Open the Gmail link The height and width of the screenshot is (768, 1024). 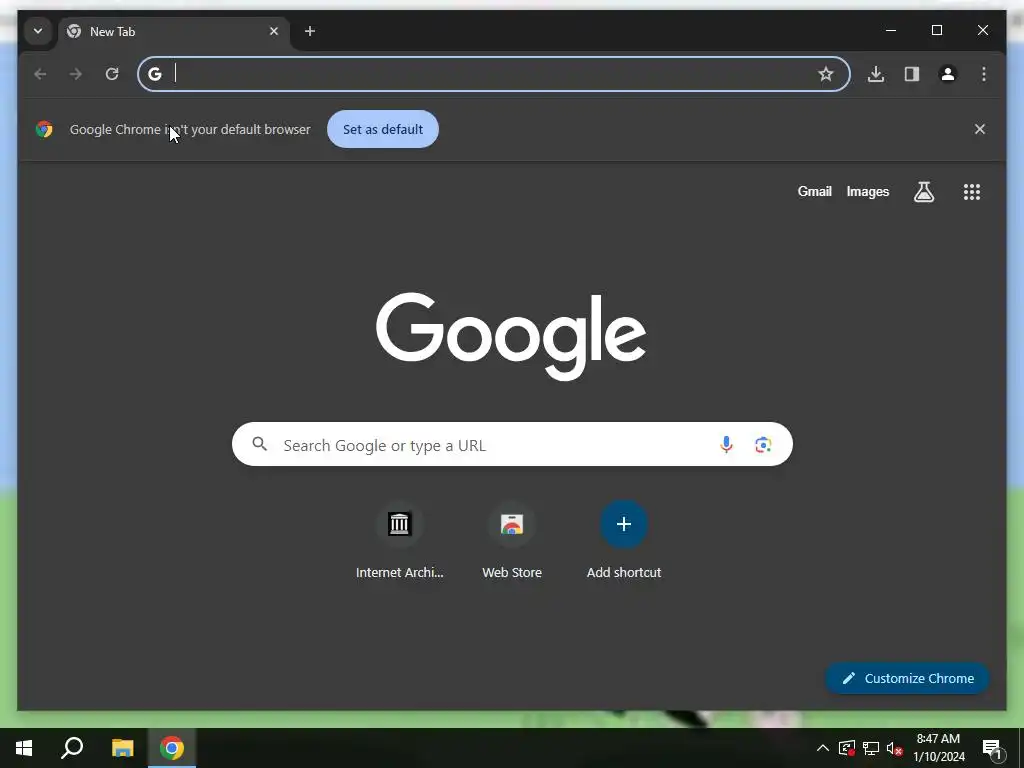814,191
